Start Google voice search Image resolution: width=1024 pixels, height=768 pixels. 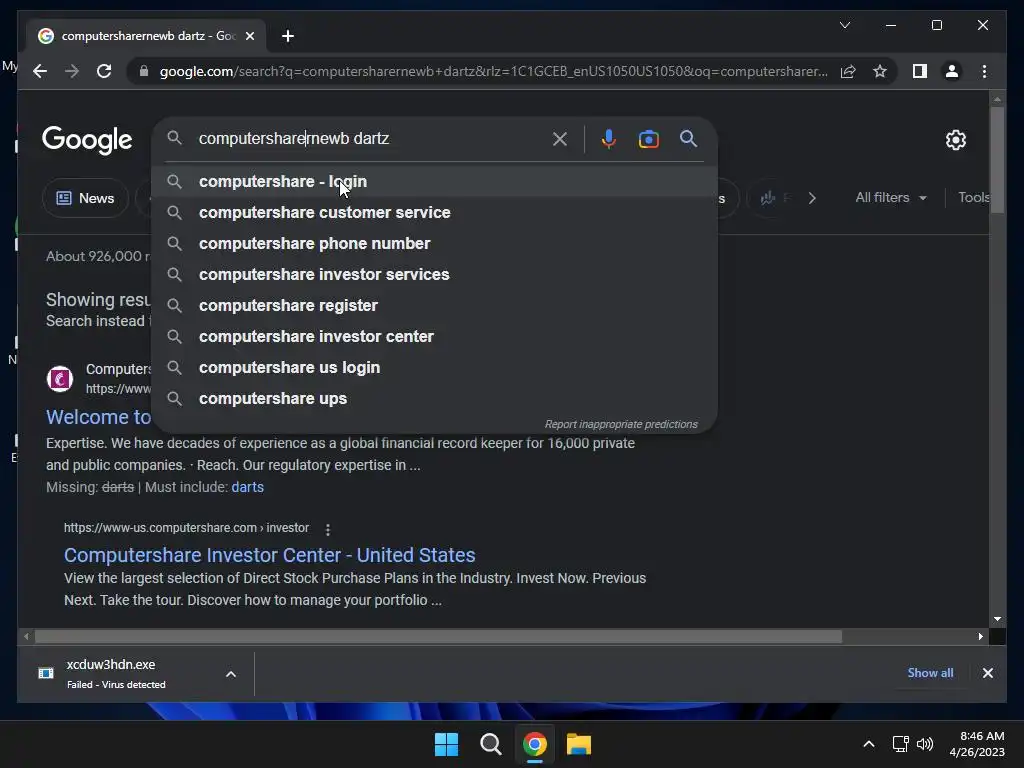609,138
